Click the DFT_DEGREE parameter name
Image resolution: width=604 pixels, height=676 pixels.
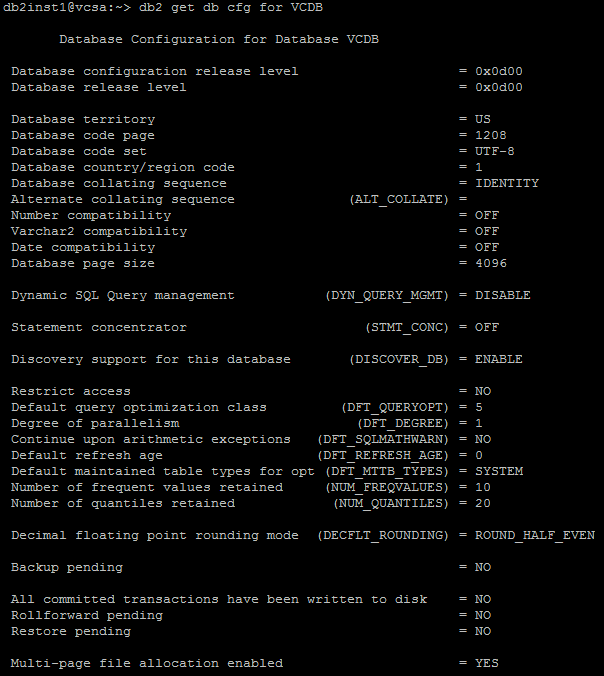click(403, 423)
